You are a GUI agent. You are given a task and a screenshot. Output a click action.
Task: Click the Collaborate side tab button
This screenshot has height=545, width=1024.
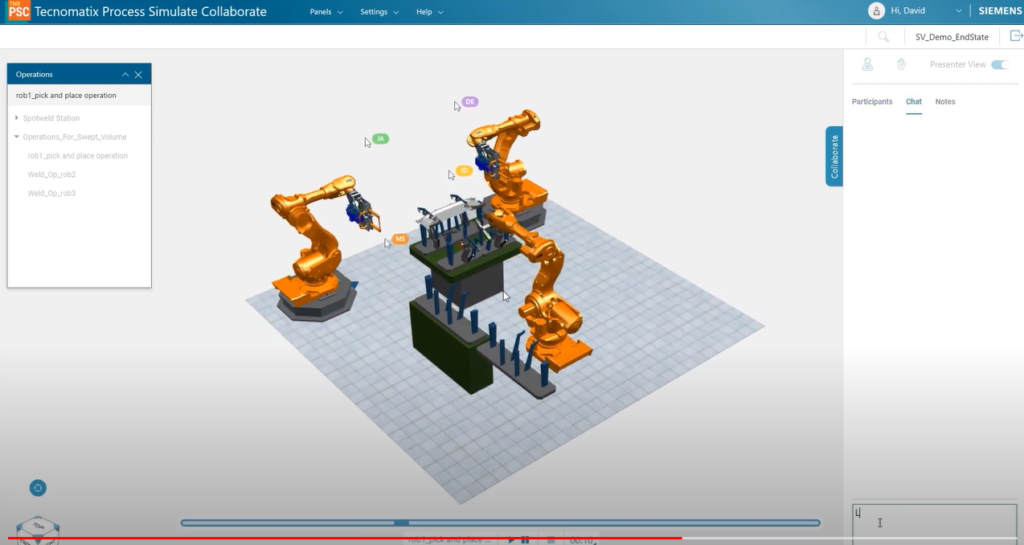[834, 157]
